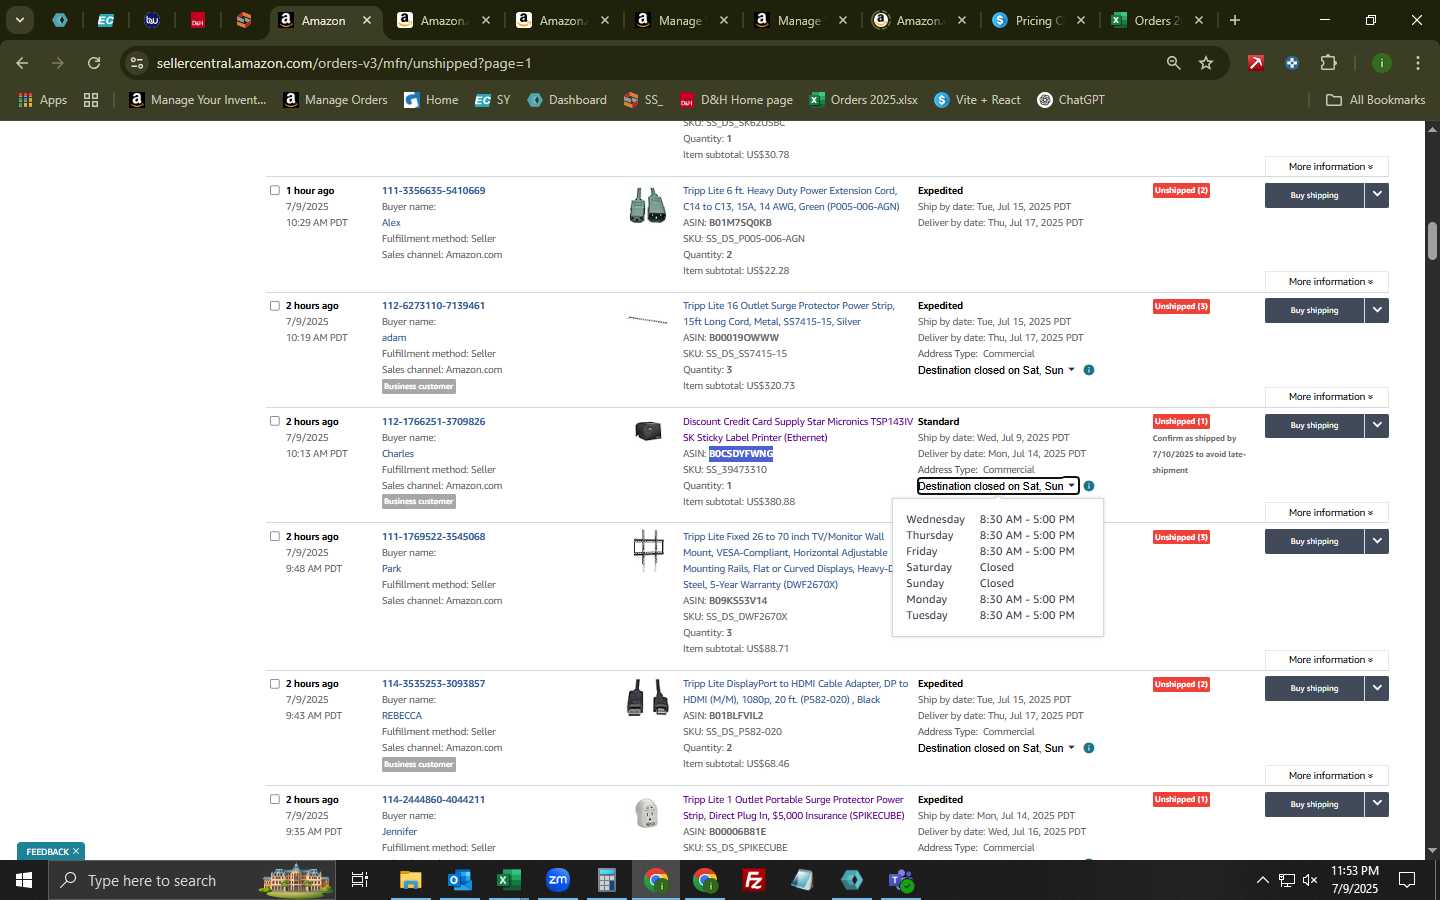
Task: Close the active Amazon tab
Action: point(367,20)
